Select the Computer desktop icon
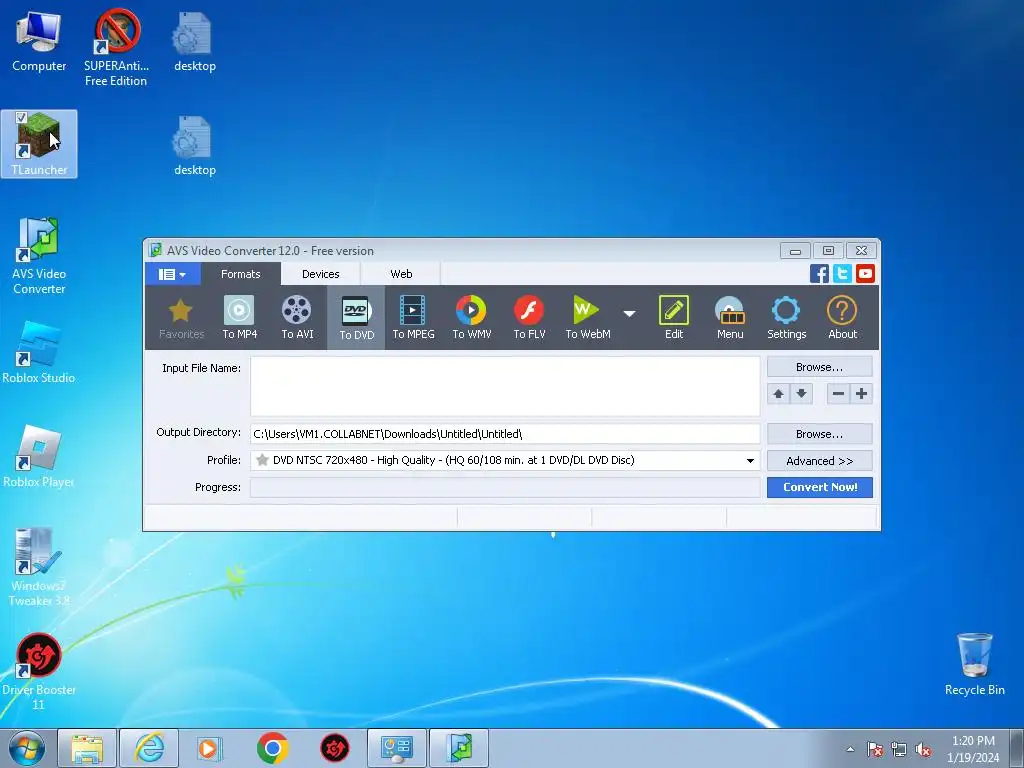This screenshot has width=1024, height=768. point(39,40)
